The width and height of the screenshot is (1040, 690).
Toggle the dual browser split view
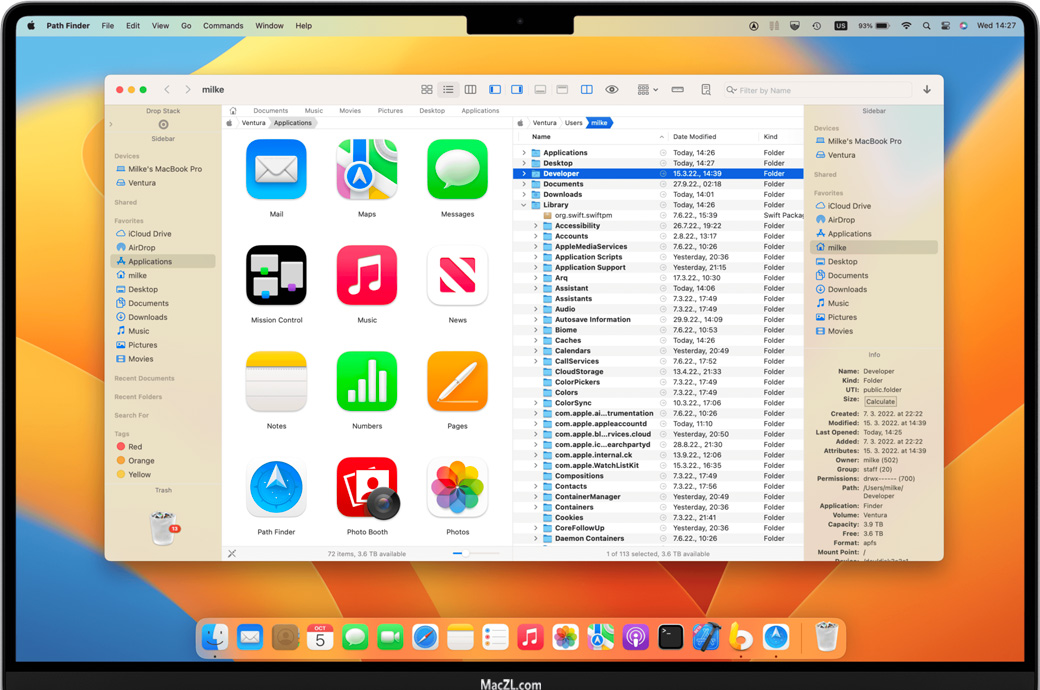[x=586, y=90]
